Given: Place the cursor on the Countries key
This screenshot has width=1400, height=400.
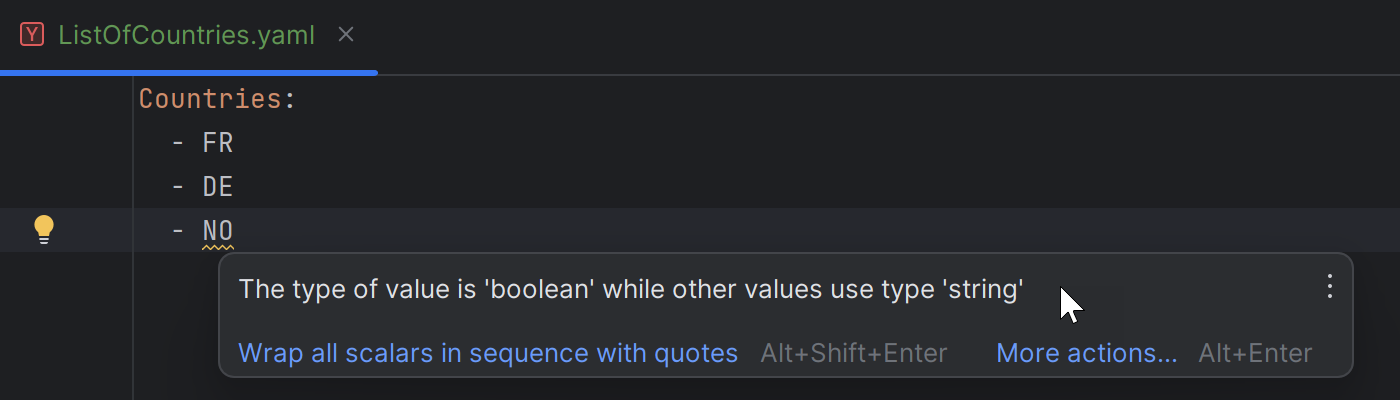Looking at the screenshot, I should (210, 99).
